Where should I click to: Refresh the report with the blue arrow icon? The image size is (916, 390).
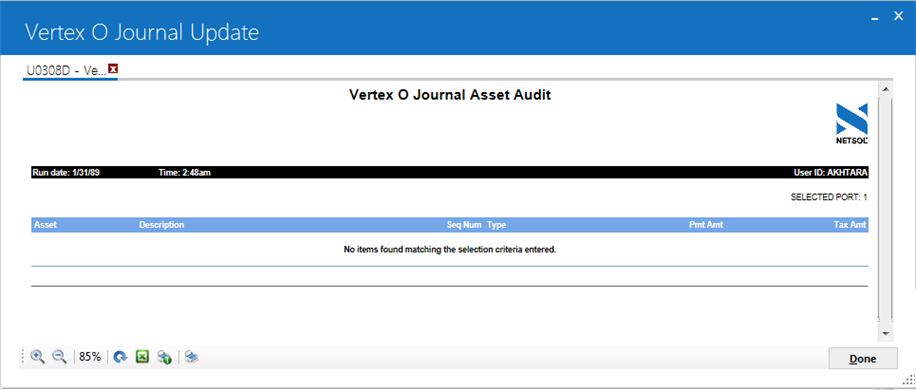tap(120, 357)
